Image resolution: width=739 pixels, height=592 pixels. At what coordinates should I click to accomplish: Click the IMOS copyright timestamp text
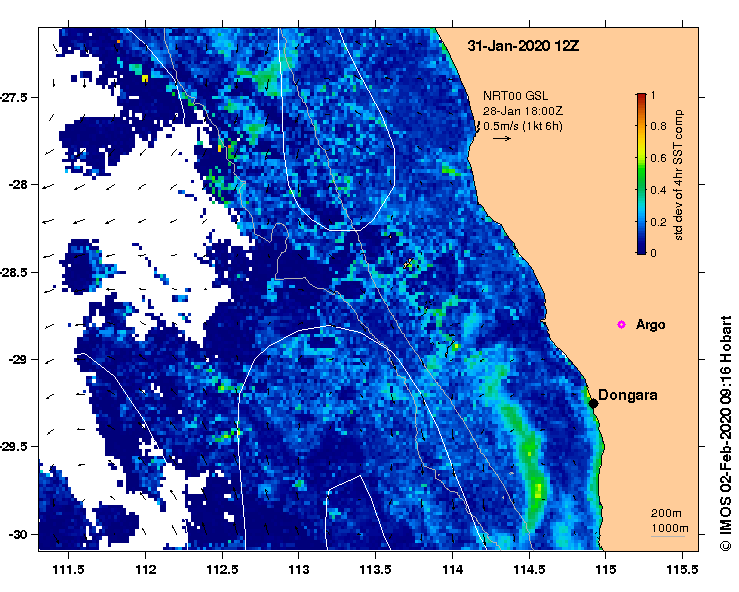point(725,433)
